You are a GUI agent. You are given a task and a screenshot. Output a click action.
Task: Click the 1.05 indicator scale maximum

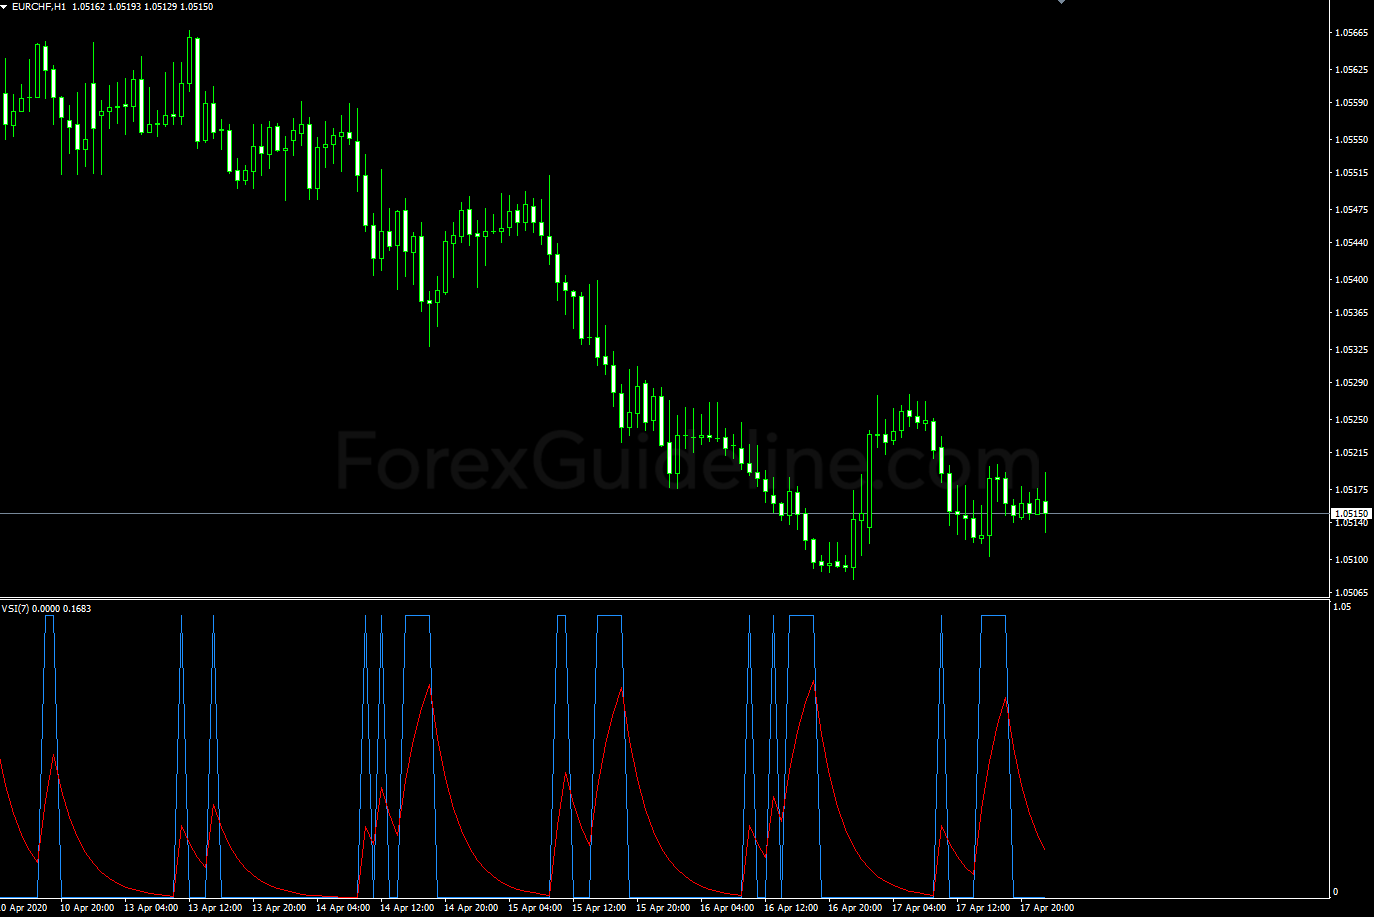tap(1342, 607)
